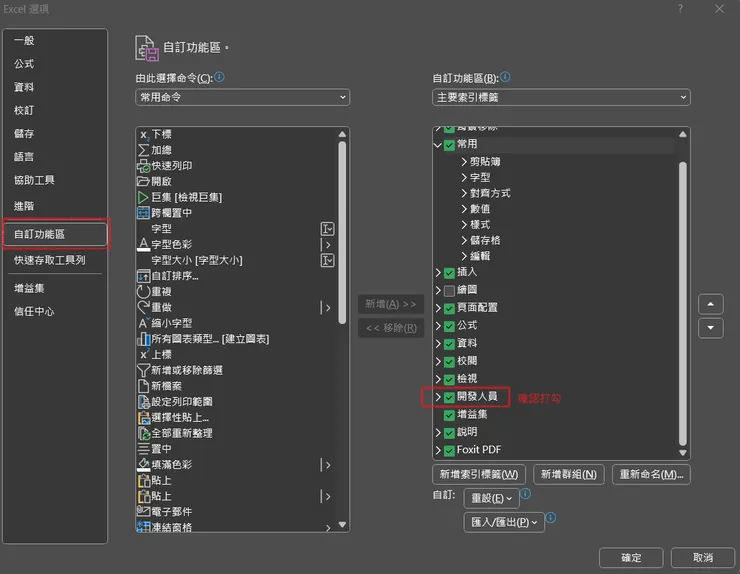
Task: Expand the 開發人員 tree node
Action: [437, 397]
